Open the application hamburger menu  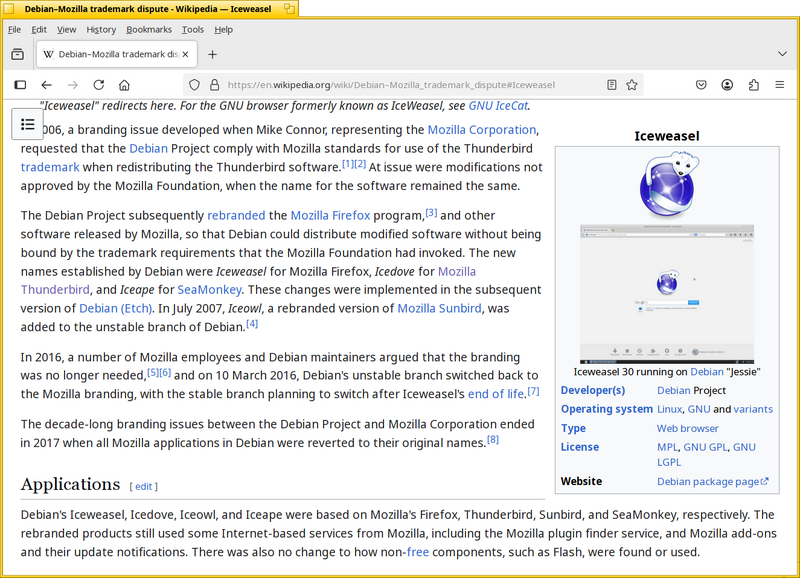[780, 85]
